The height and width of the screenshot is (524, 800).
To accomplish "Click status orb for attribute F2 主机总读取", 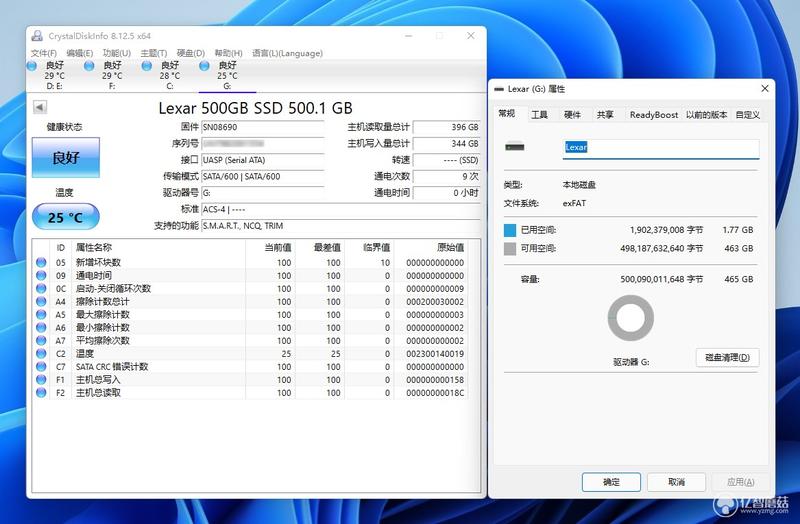I will tap(41, 392).
